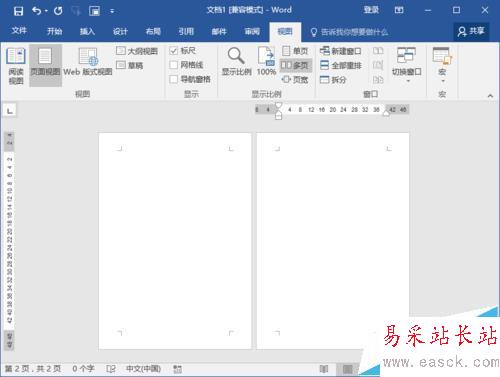Open the 文件 tab
The image size is (500, 377).
(19, 31)
